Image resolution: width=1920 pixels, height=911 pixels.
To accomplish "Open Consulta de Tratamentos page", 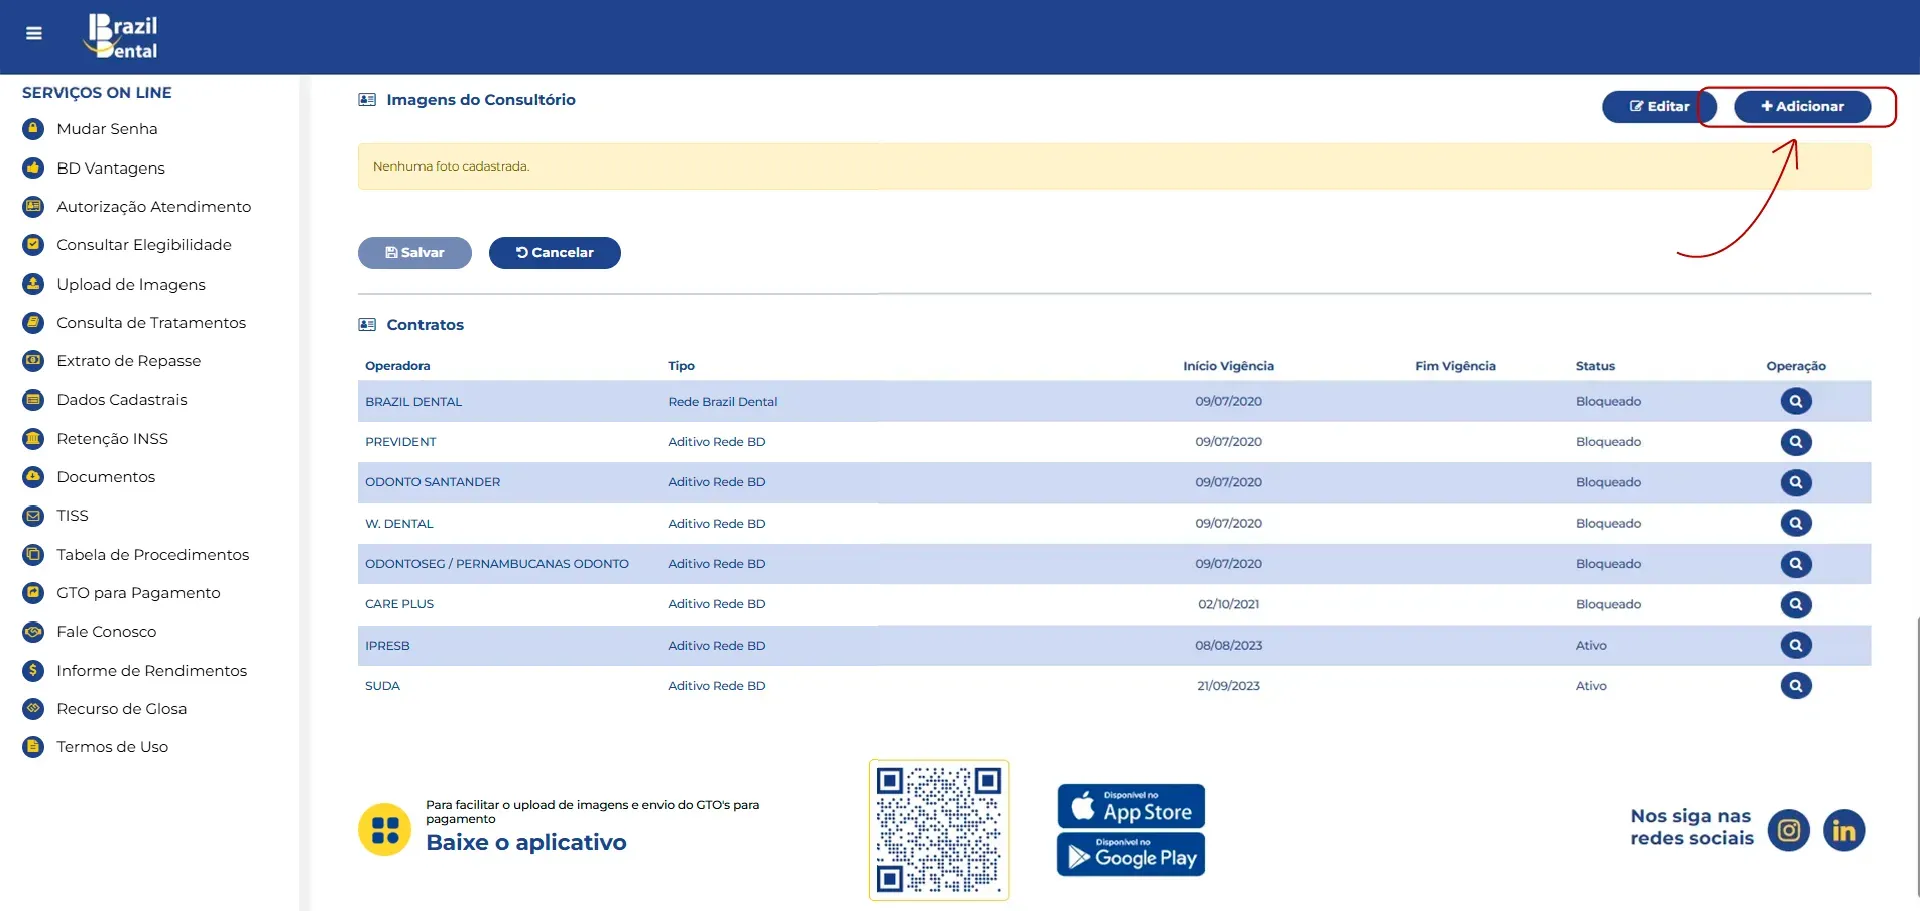I will point(151,323).
